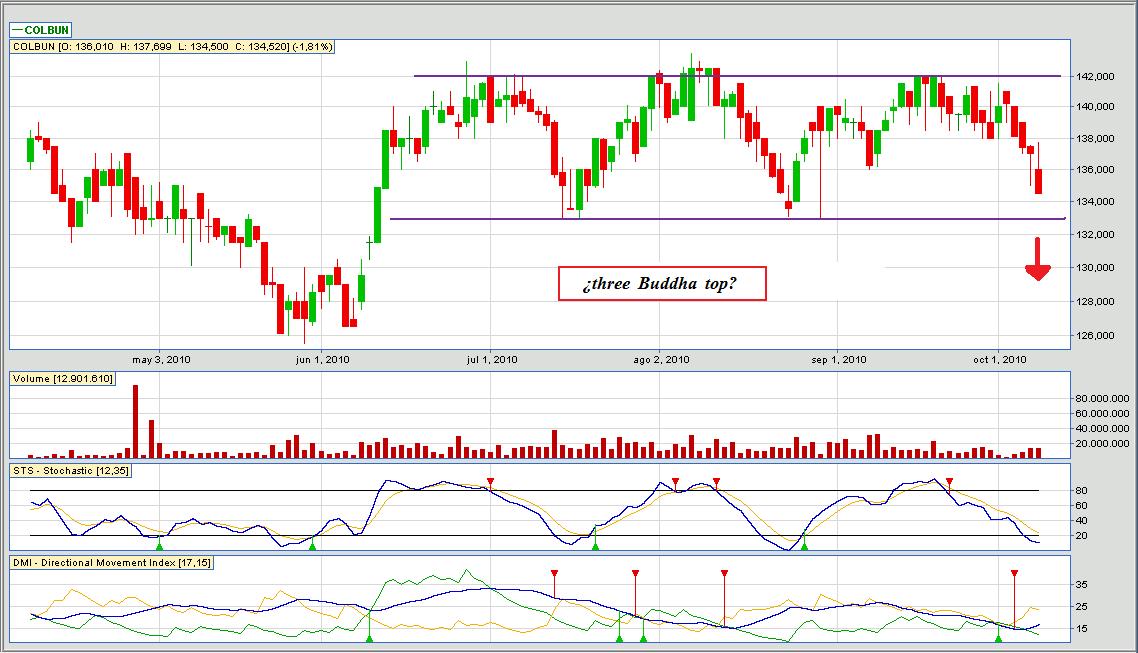Select the jun 1, 2010 date label
The height and width of the screenshot is (653, 1138).
click(x=323, y=359)
